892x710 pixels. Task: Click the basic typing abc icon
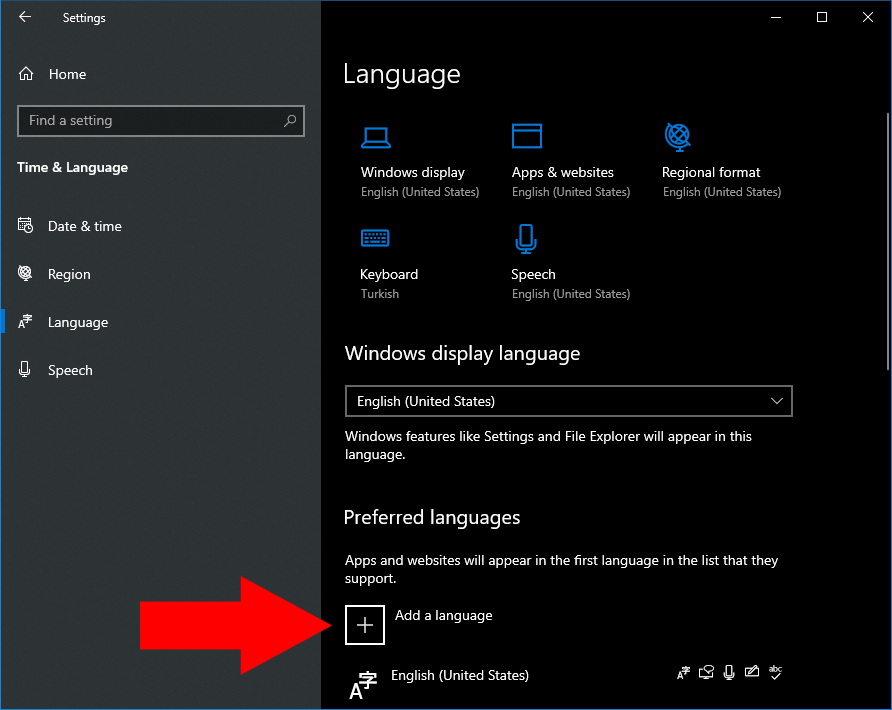click(775, 672)
